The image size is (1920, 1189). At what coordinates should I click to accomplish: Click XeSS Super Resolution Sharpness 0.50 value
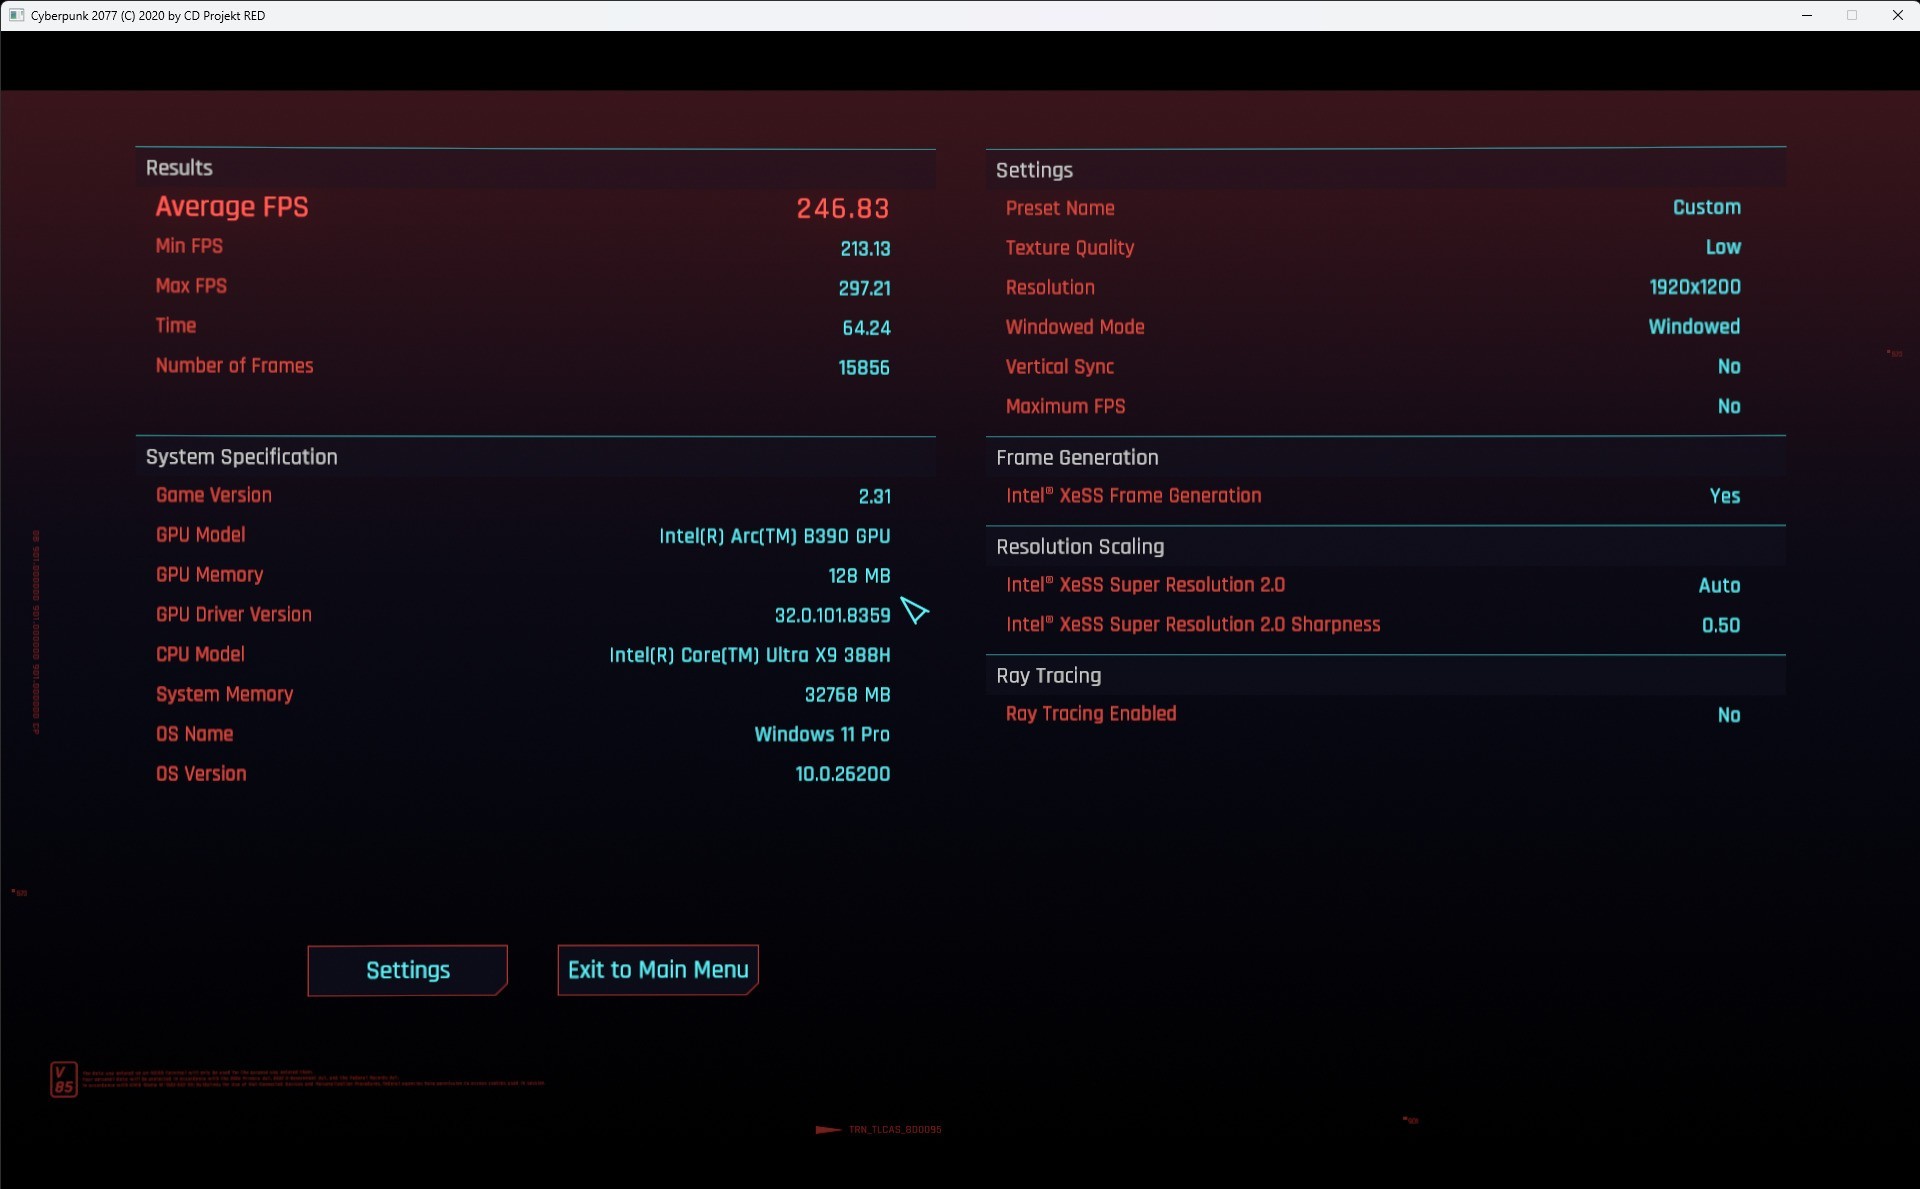(1720, 625)
